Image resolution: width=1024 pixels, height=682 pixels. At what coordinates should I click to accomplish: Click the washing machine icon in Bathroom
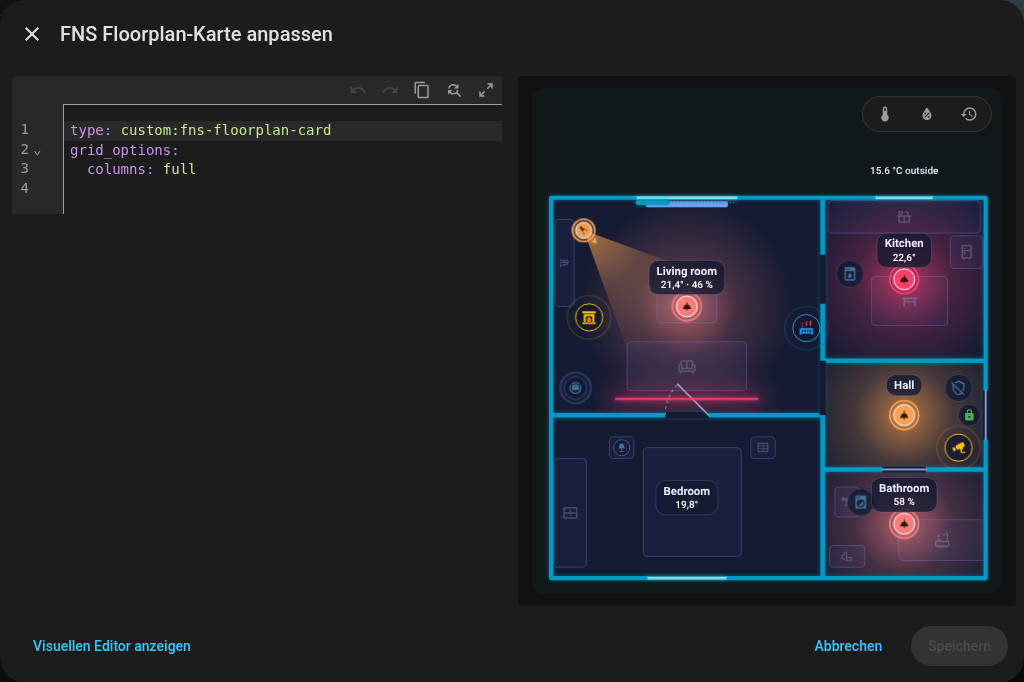861,502
